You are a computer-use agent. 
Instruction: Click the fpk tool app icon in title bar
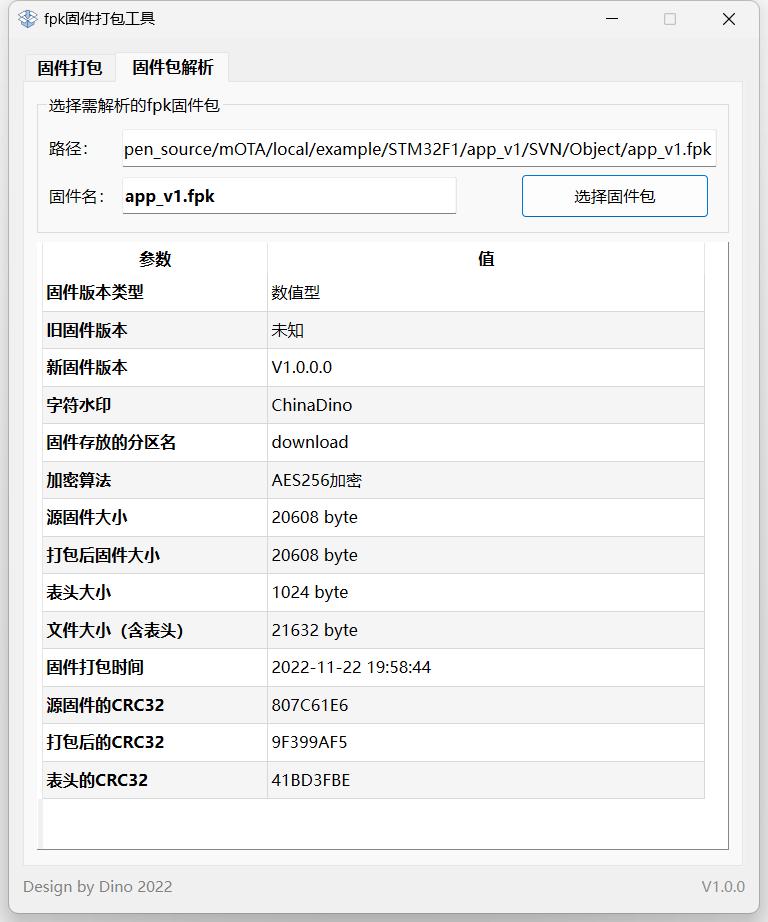pos(28,19)
